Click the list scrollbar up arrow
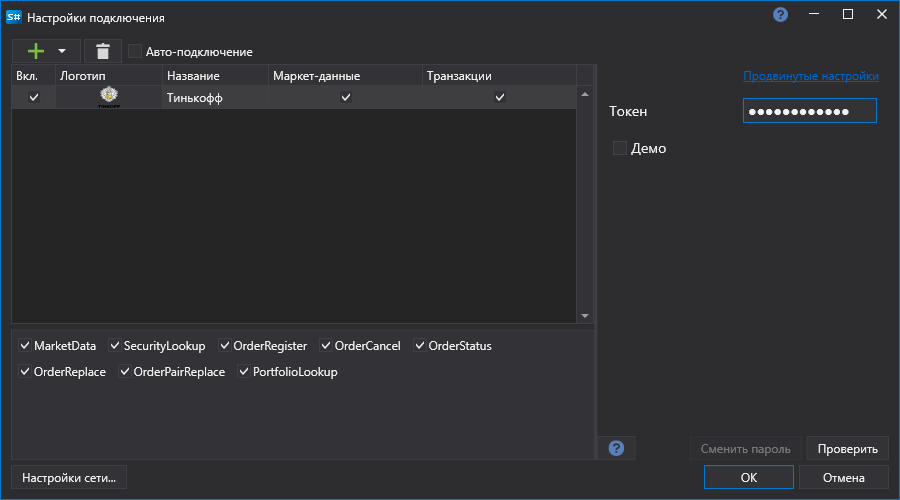Image resolution: width=900 pixels, height=500 pixels. pos(585,94)
